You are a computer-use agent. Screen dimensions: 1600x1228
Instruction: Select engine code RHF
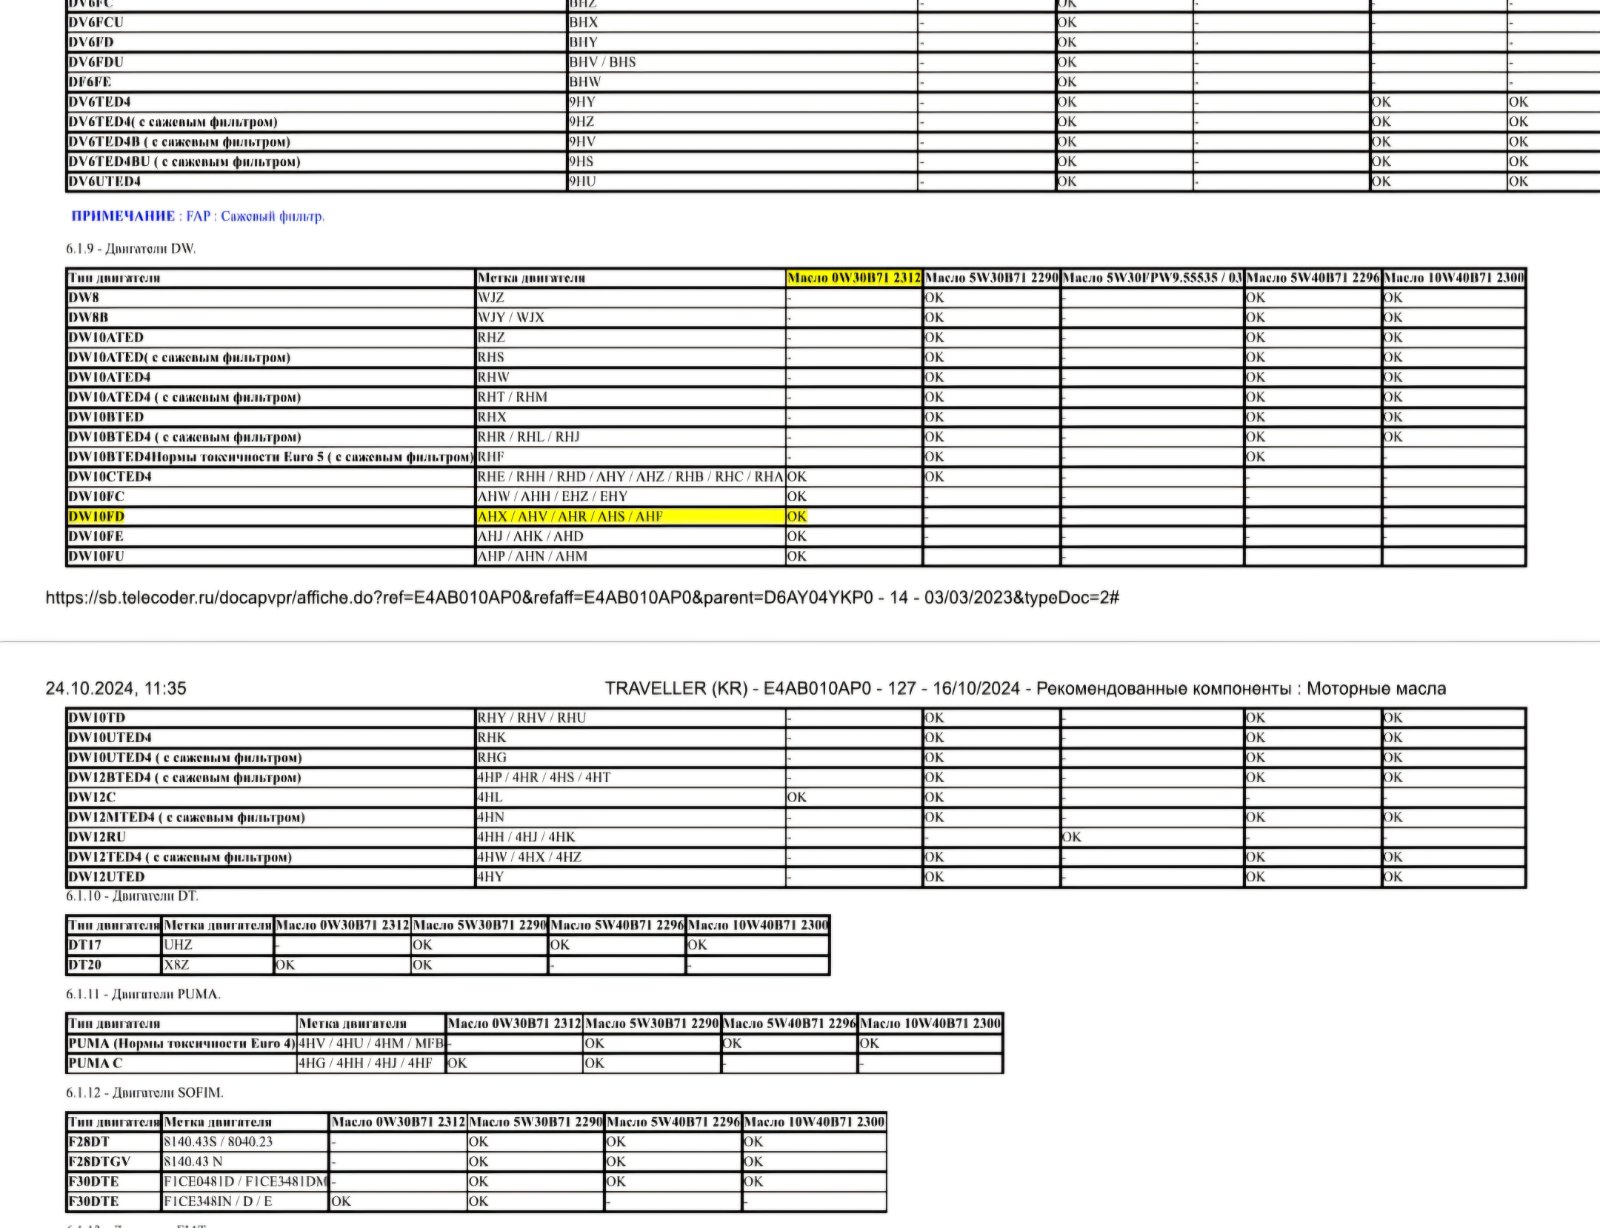[491, 457]
